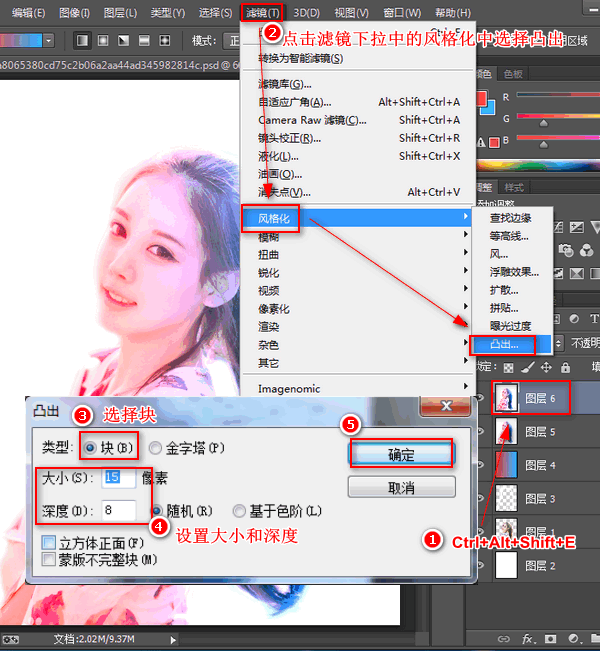Open the 风格化 submenu item

pyautogui.click(x=358, y=218)
